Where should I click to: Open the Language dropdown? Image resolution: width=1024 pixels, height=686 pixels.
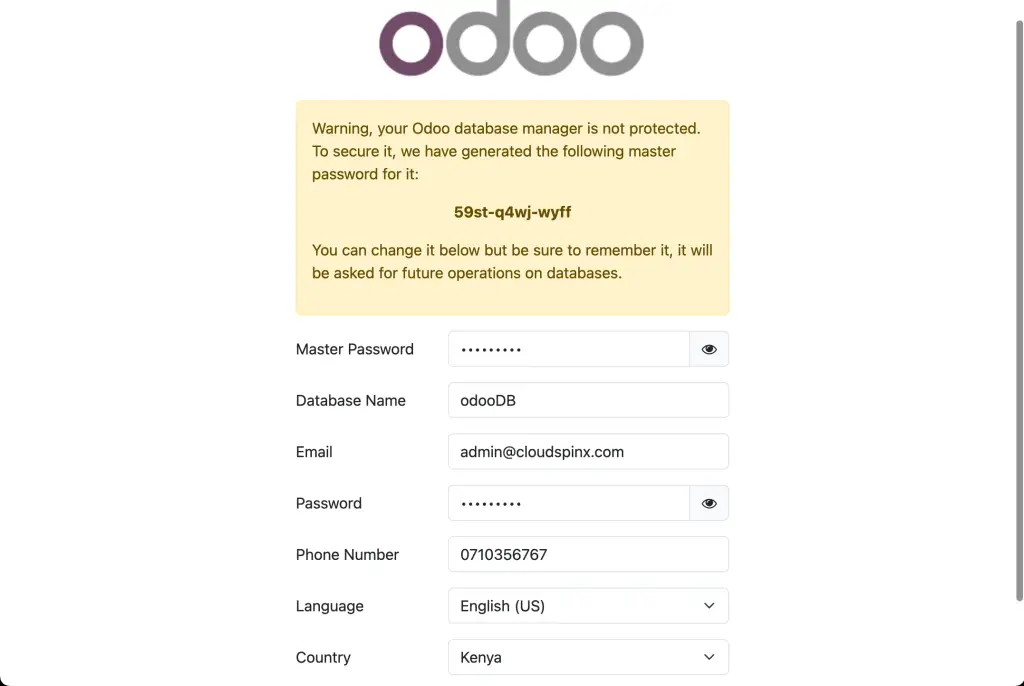click(588, 605)
